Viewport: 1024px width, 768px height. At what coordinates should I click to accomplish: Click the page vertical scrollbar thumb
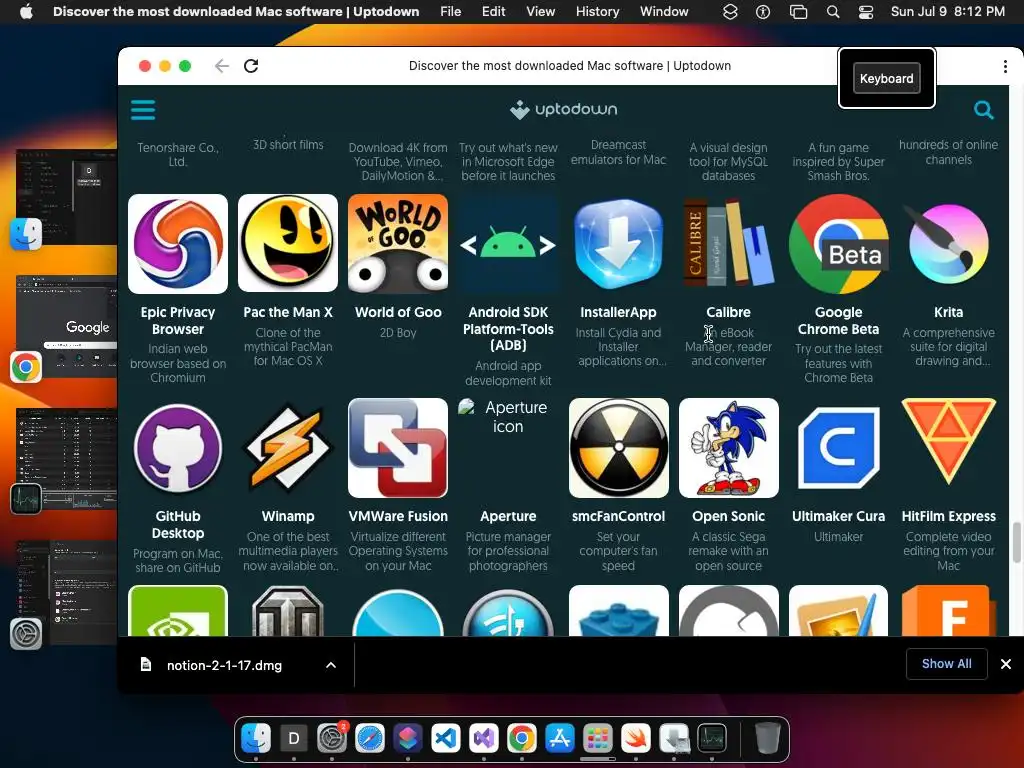coord(1017,542)
